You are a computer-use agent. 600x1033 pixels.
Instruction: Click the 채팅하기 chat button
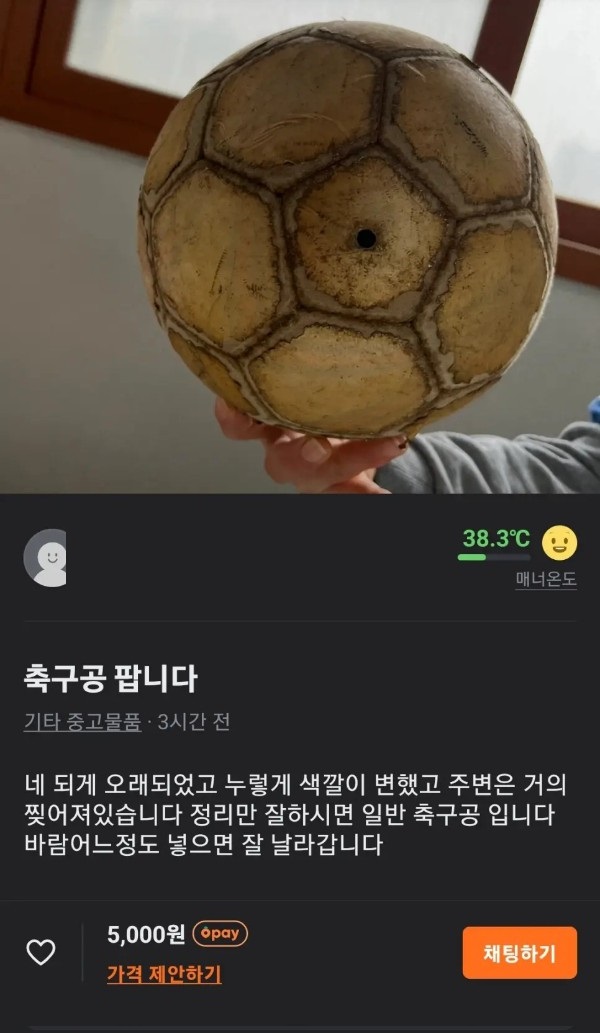(520, 953)
